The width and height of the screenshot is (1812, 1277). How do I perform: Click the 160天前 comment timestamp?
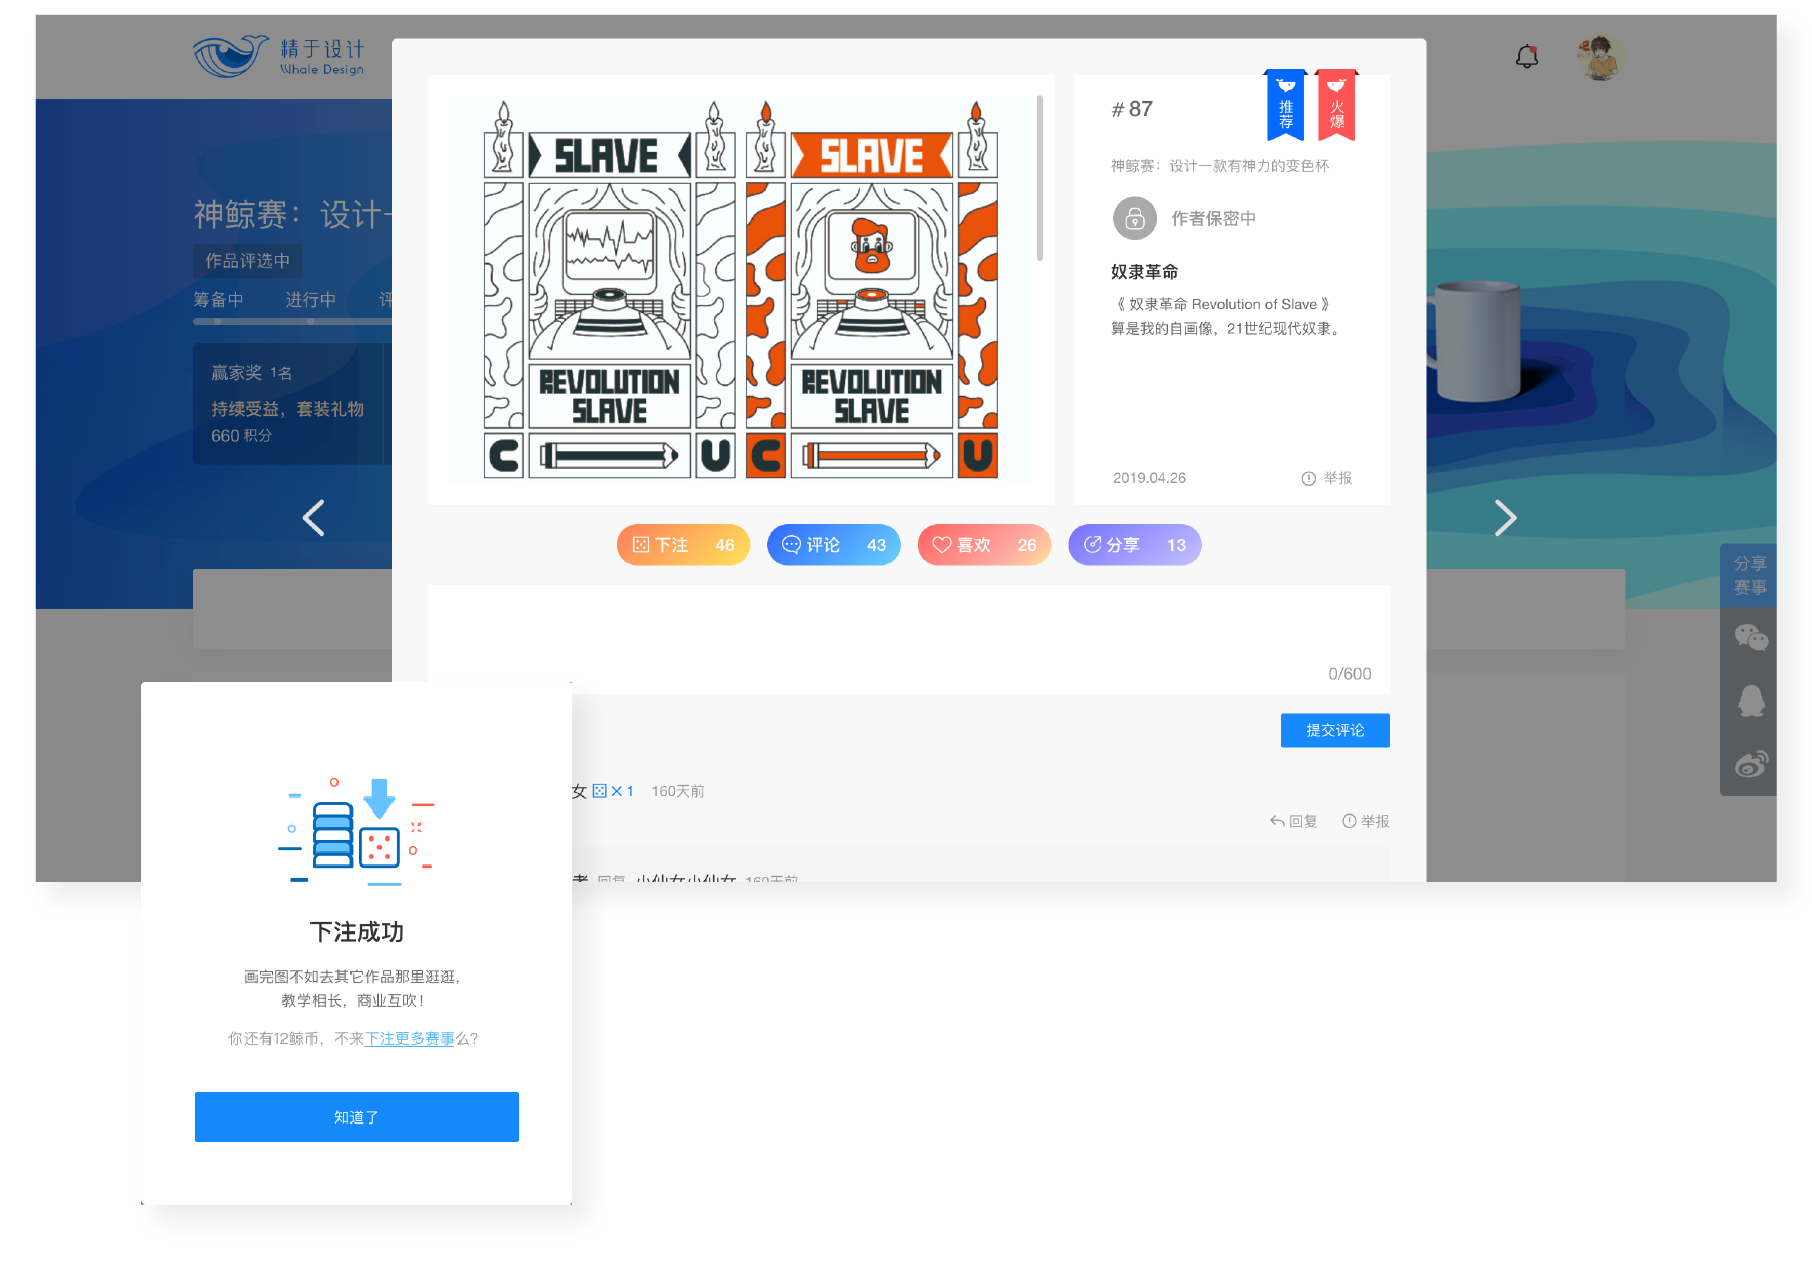(x=678, y=791)
